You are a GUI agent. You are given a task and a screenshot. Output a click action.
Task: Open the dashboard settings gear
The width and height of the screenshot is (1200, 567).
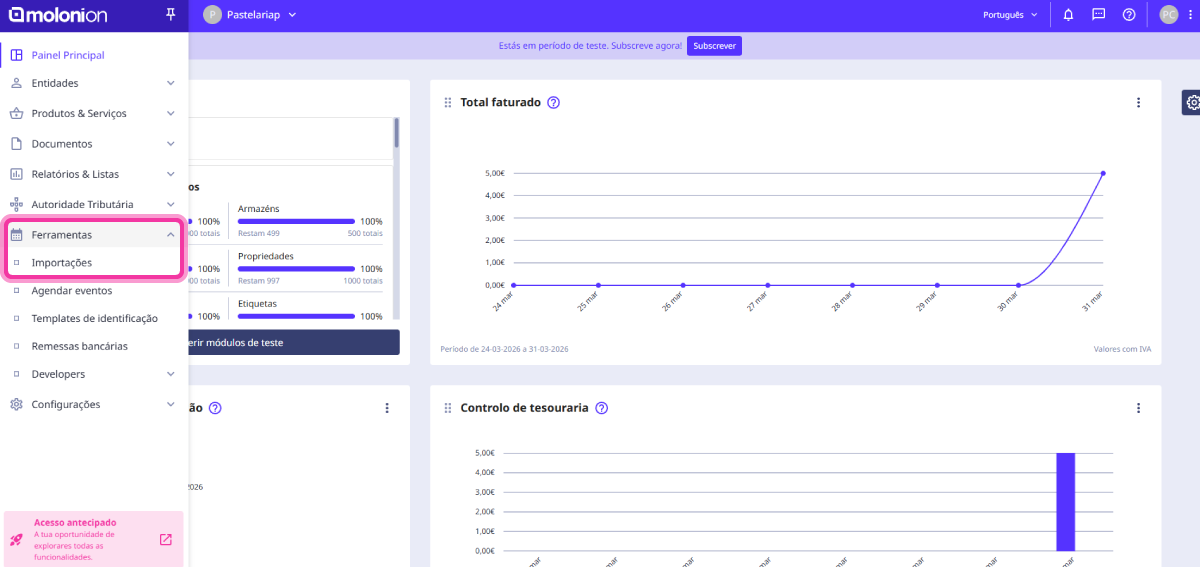click(1192, 102)
